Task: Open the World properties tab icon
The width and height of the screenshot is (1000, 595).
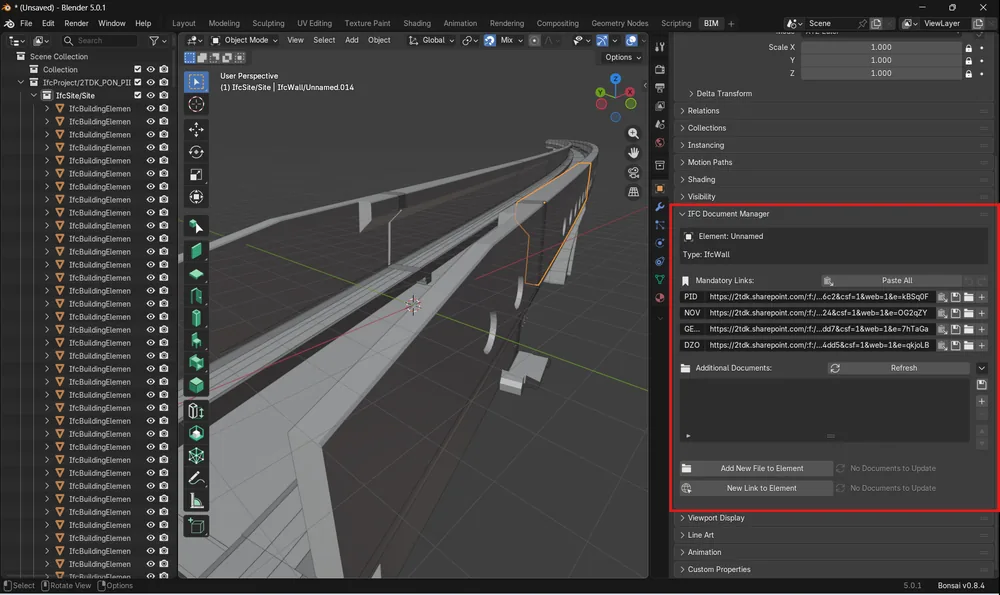Action: 660,143
